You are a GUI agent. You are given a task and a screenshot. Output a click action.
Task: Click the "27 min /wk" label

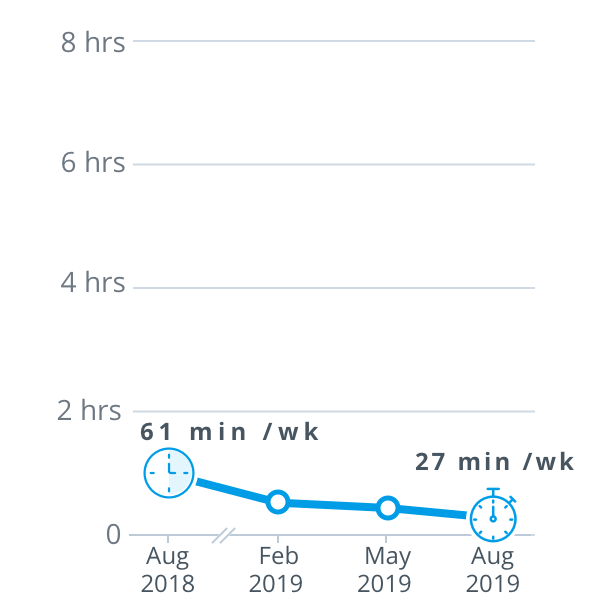[495, 462]
